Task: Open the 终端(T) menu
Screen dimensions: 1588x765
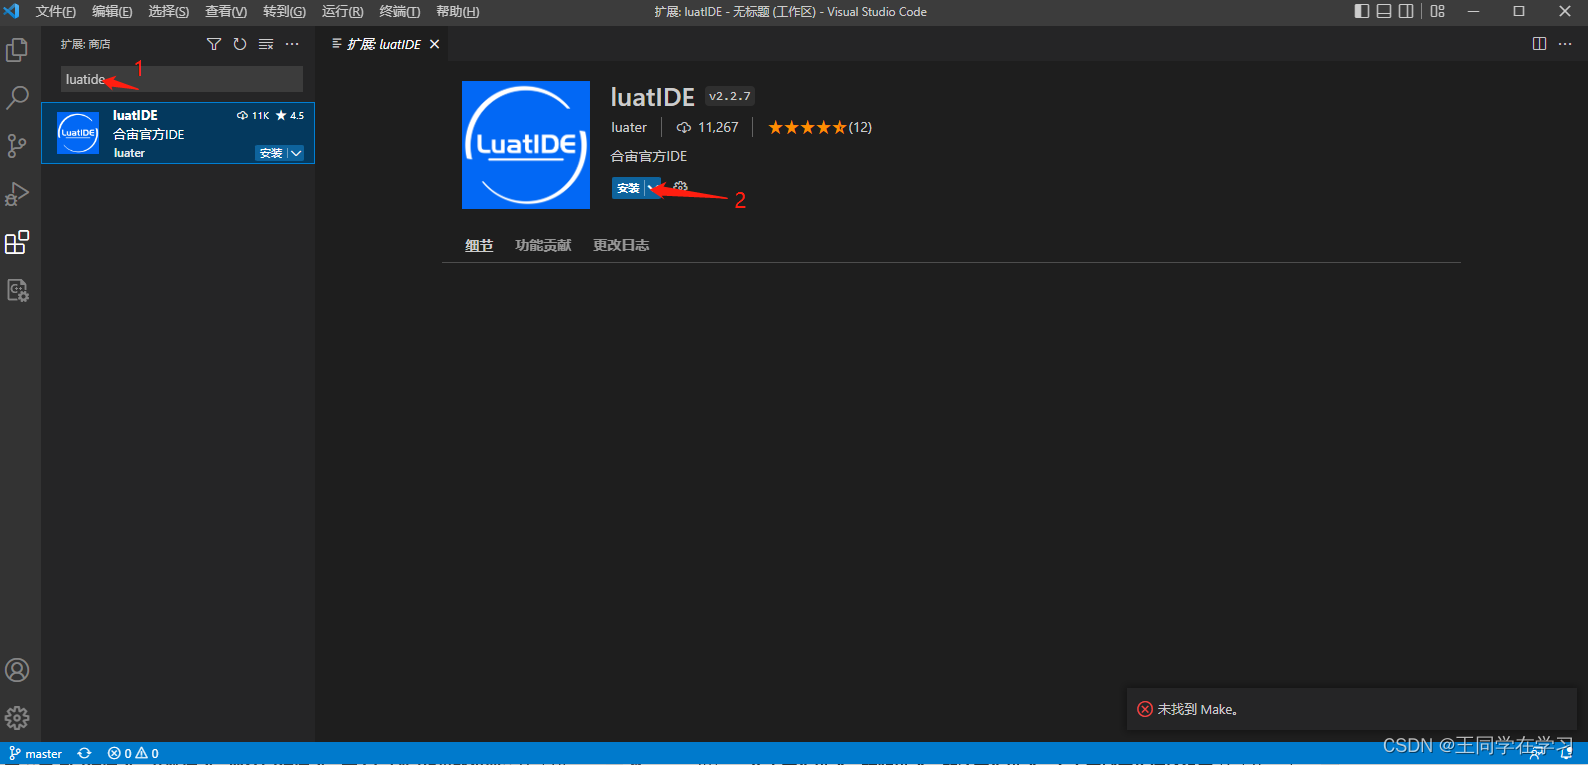Action: pos(400,12)
